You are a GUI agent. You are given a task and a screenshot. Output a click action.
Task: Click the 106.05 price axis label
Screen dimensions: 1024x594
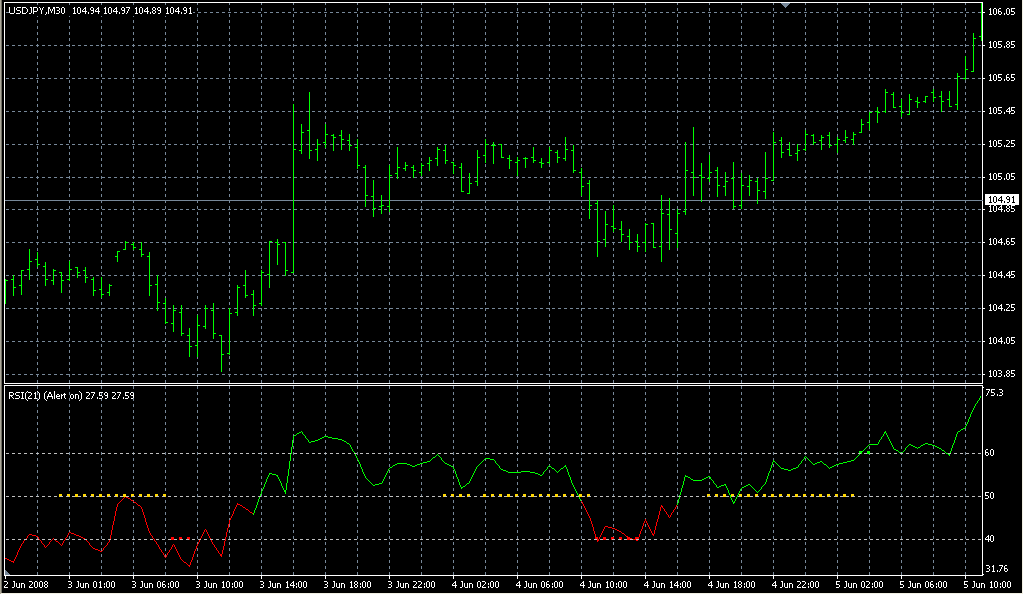point(1000,12)
